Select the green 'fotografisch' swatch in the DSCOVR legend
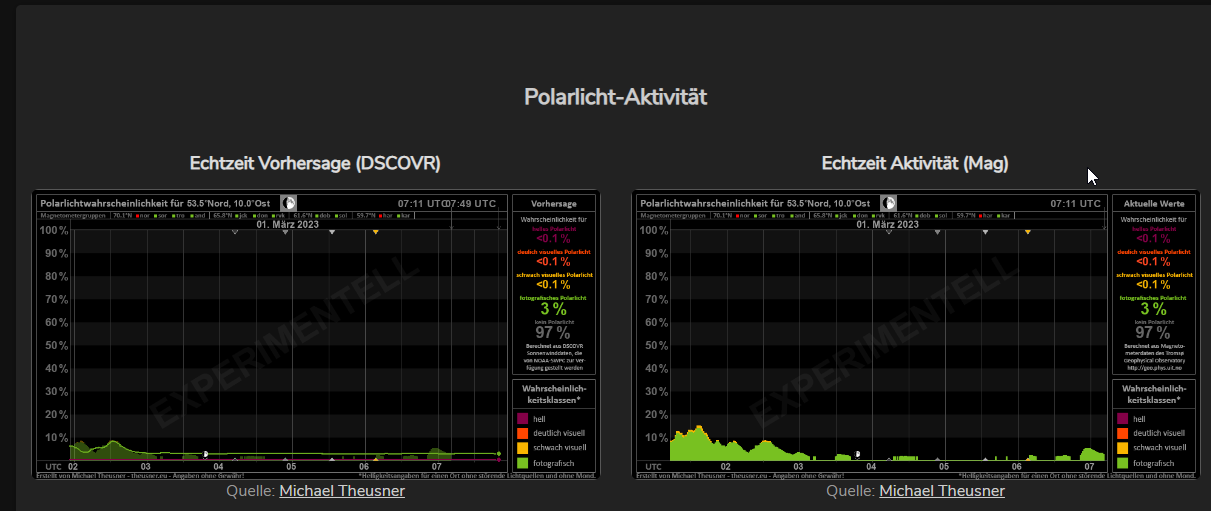 (x=522, y=463)
